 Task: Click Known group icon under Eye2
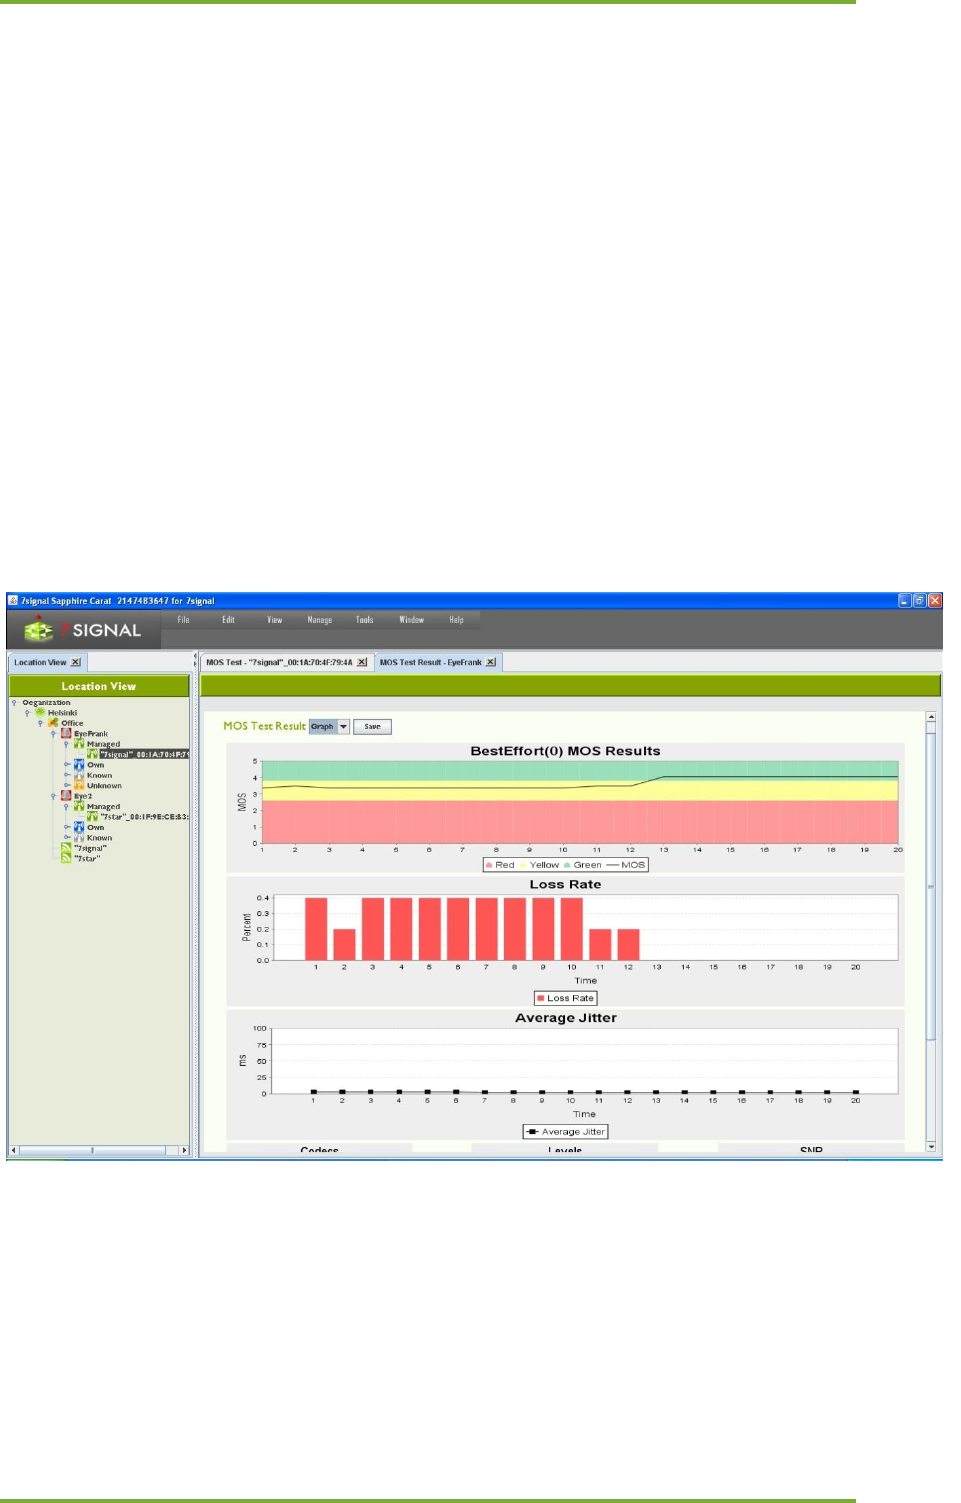click(x=79, y=838)
